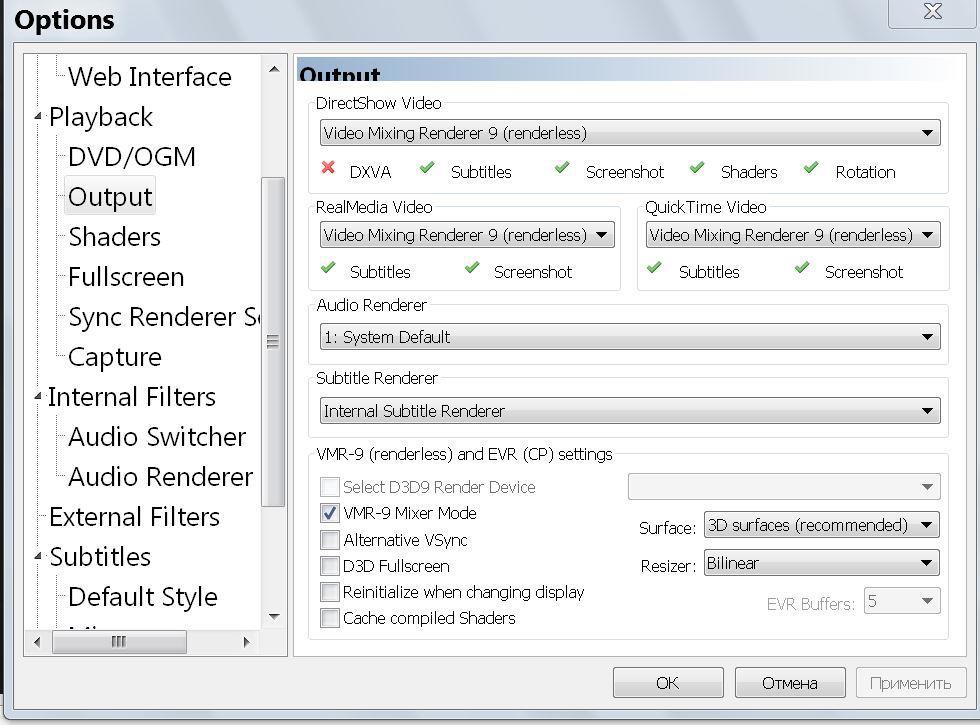Tick Cache compiled Shaders checkbox
The width and height of the screenshot is (980, 725).
click(x=330, y=618)
